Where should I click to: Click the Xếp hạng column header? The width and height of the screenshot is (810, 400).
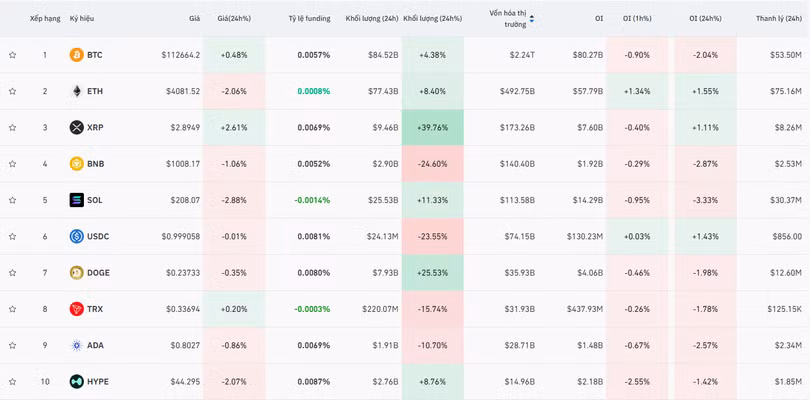pos(44,18)
